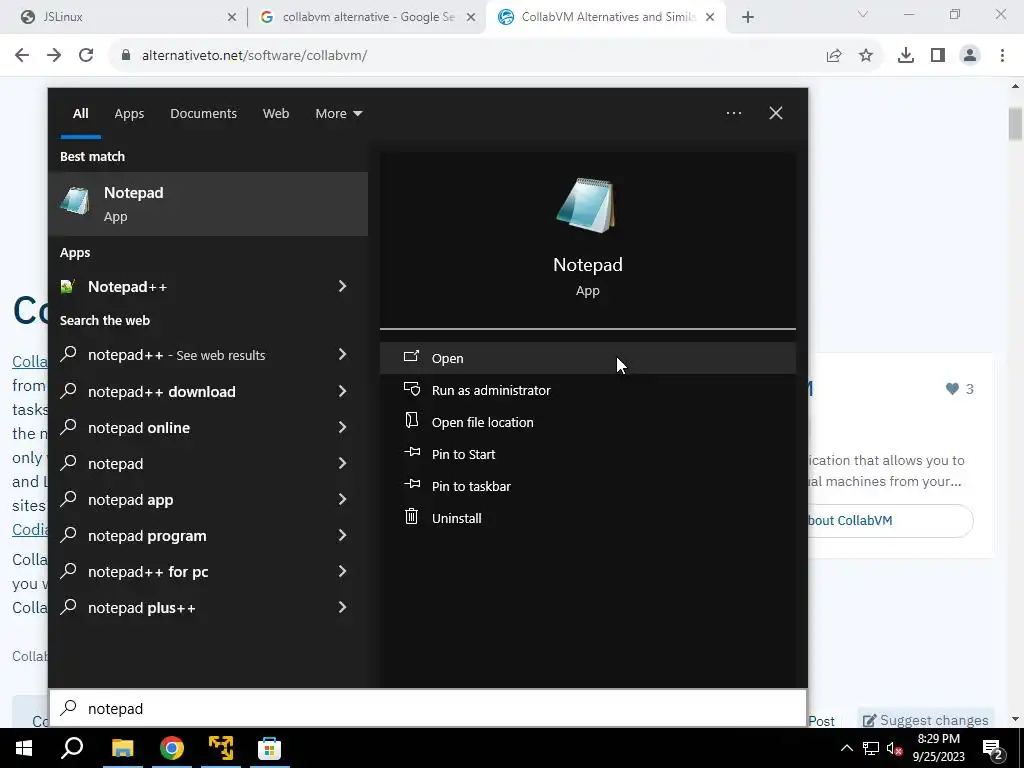Image resolution: width=1024 pixels, height=768 pixels.
Task: Expand 'notepad plus++' suggestion arrow
Action: 342,607
